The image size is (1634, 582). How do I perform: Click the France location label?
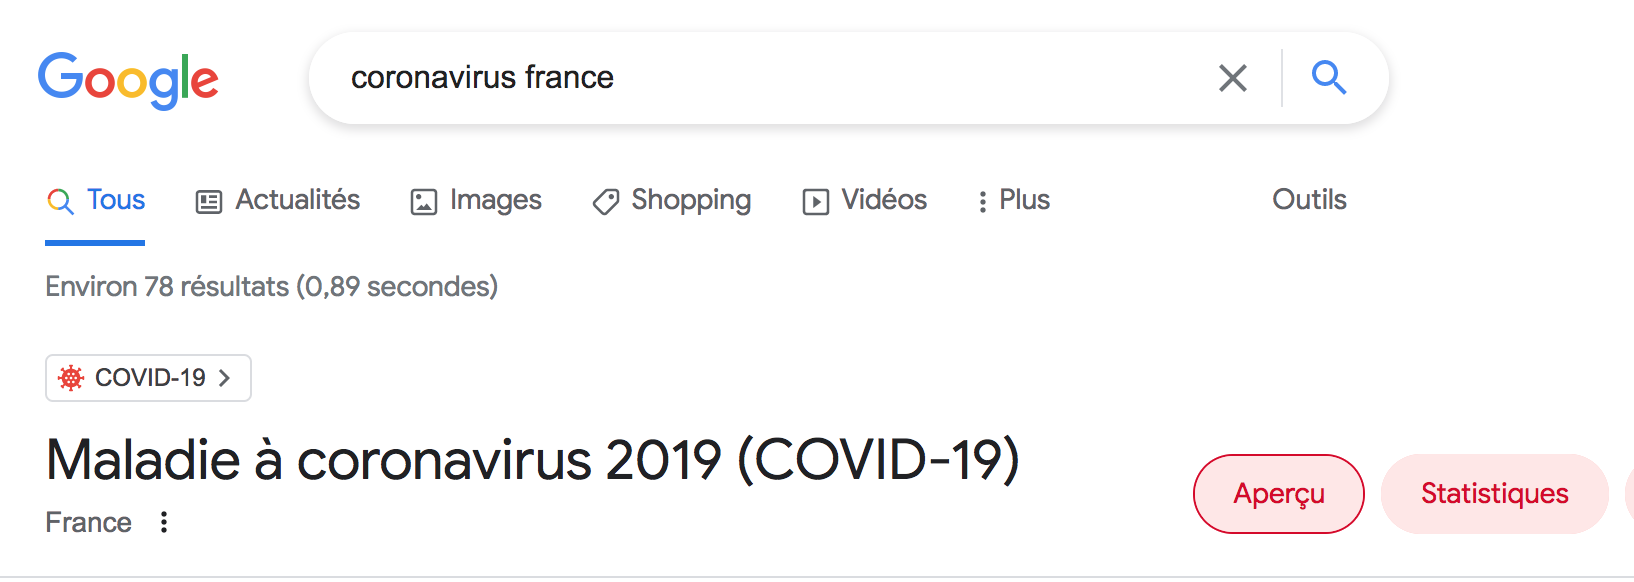(x=89, y=522)
